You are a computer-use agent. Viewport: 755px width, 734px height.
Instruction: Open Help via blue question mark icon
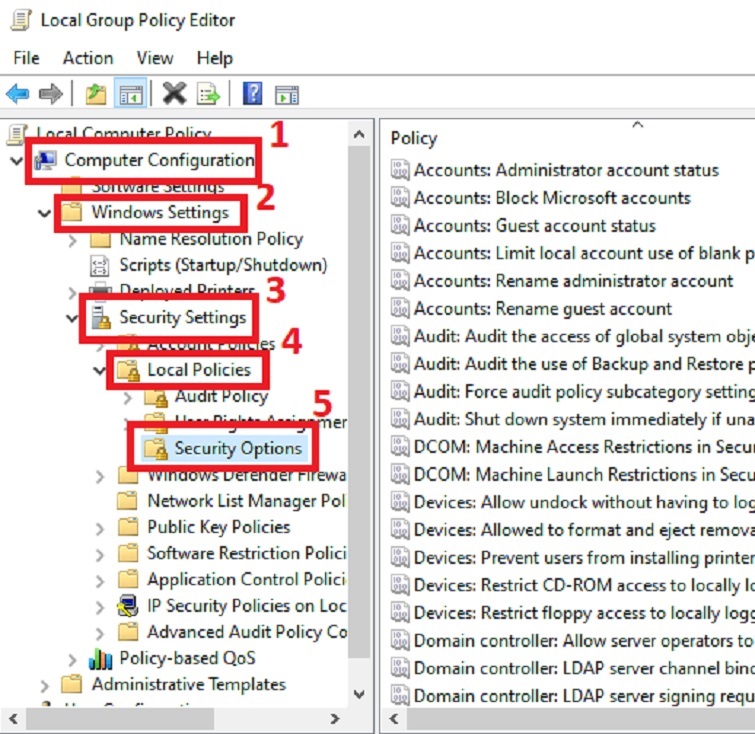pyautogui.click(x=253, y=94)
